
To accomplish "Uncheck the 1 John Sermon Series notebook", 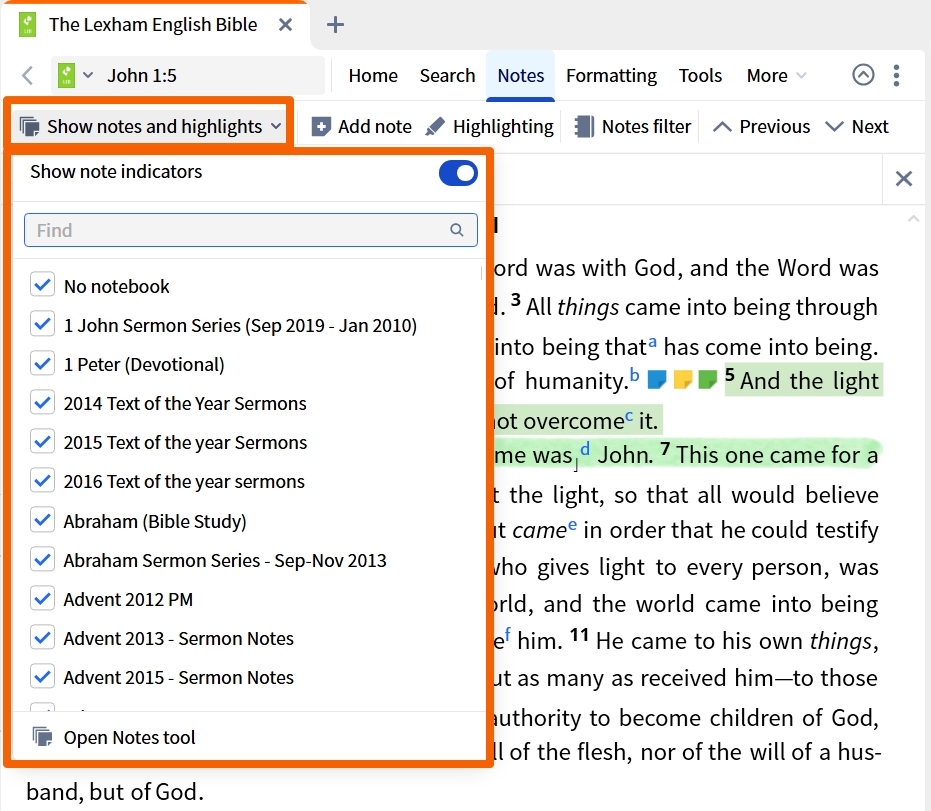I will [43, 324].
